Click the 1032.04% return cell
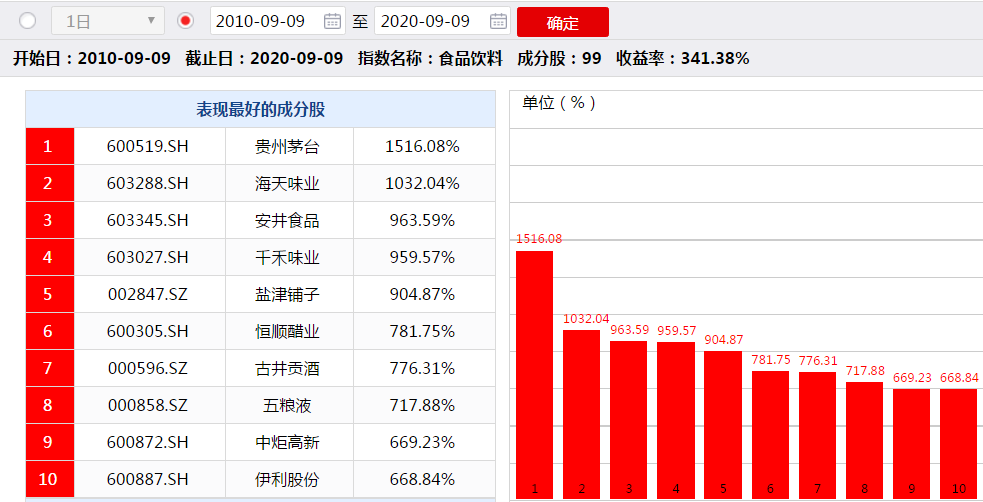Image resolution: width=983 pixels, height=502 pixels. coord(422,183)
